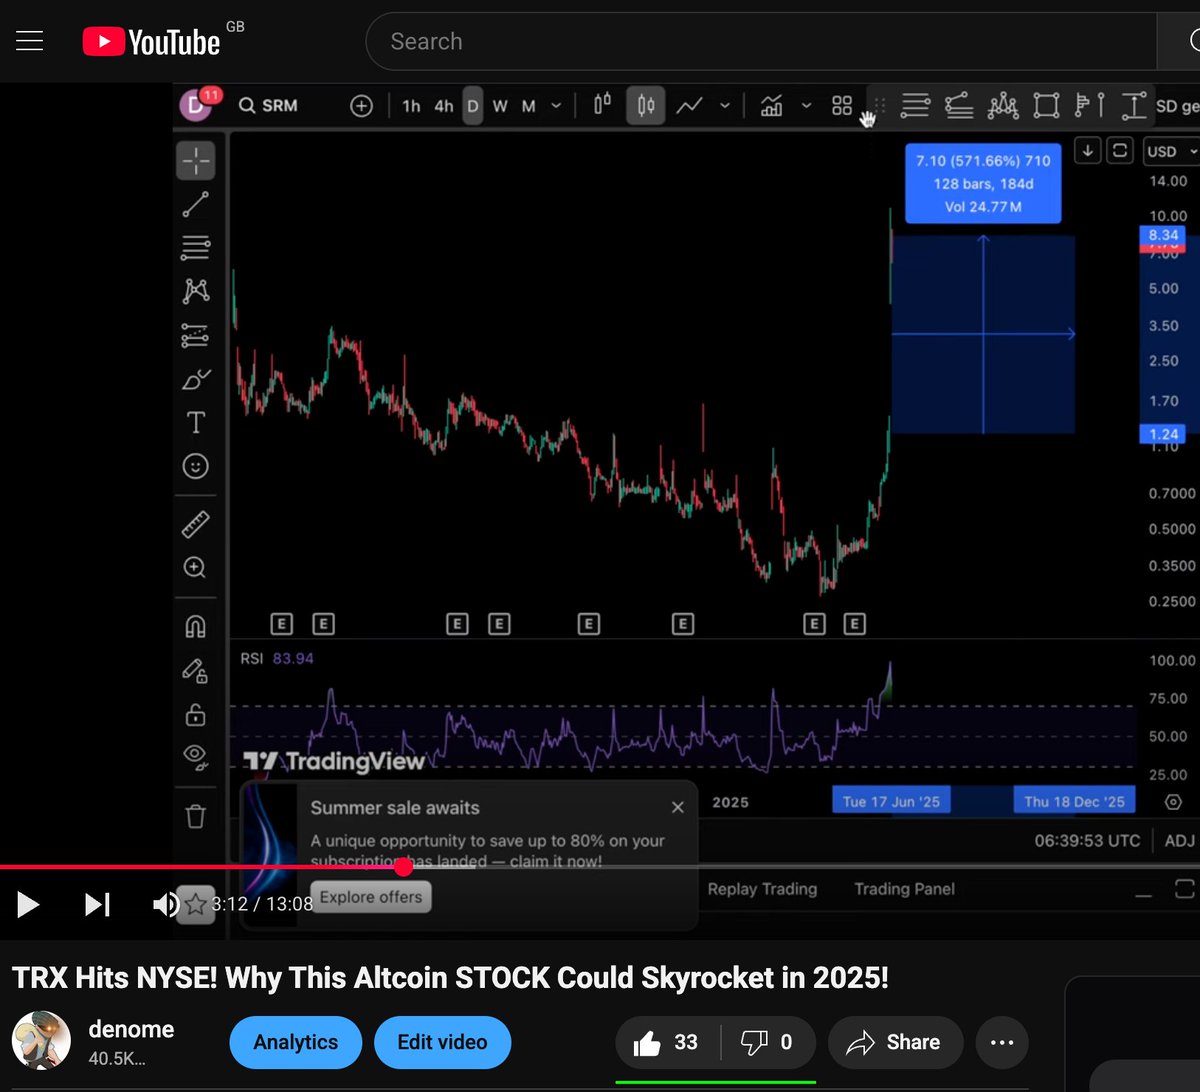The width and height of the screenshot is (1200, 1092).
Task: Select the M monthly timeframe
Action: click(528, 105)
